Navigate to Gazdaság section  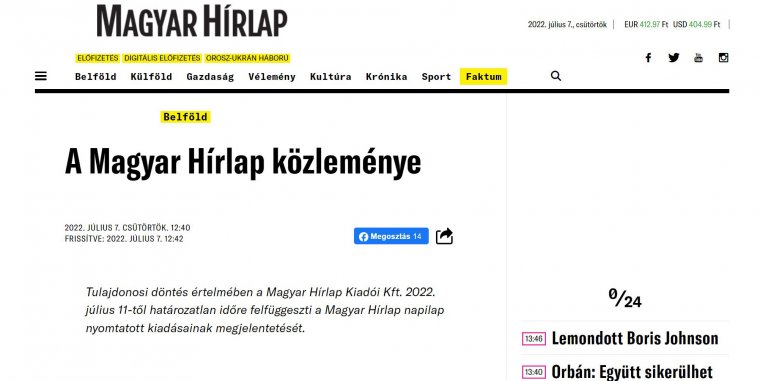point(210,77)
